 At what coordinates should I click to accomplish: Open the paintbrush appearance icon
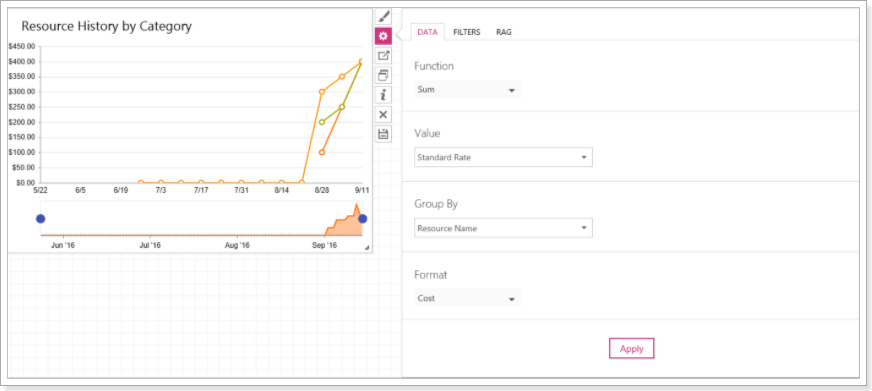[383, 17]
